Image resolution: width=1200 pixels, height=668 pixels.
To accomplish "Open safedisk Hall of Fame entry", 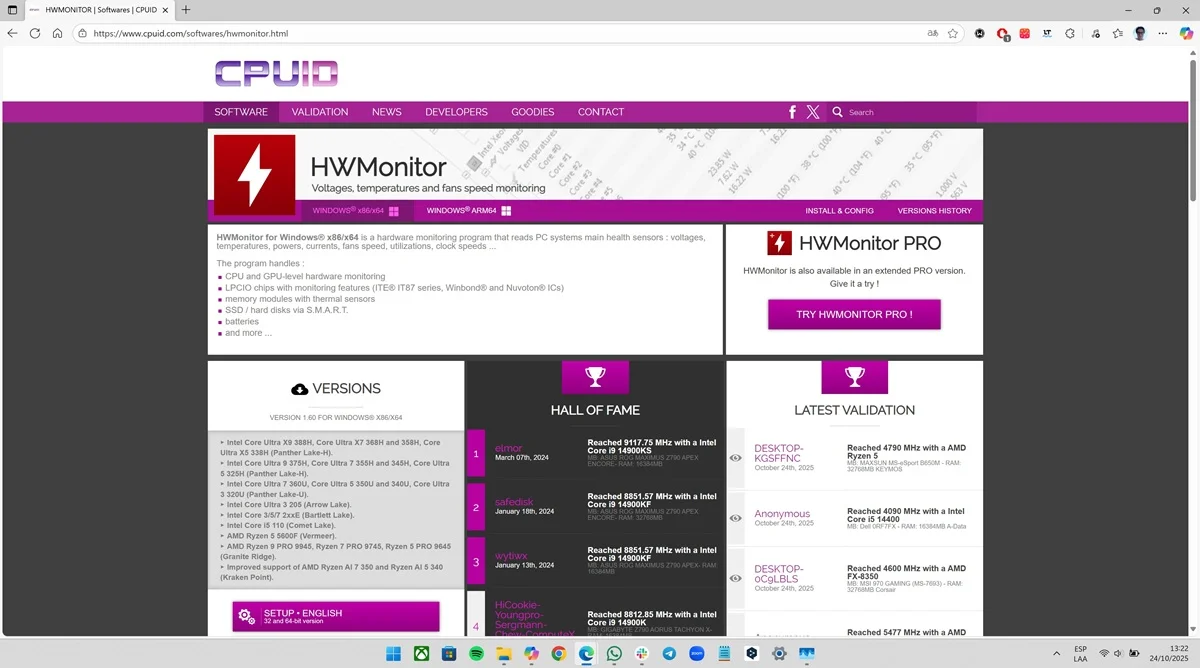I will click(515, 501).
